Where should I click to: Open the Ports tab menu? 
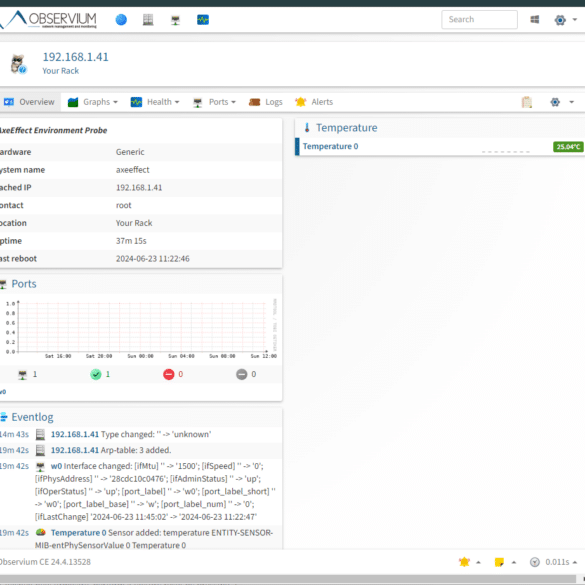215,102
